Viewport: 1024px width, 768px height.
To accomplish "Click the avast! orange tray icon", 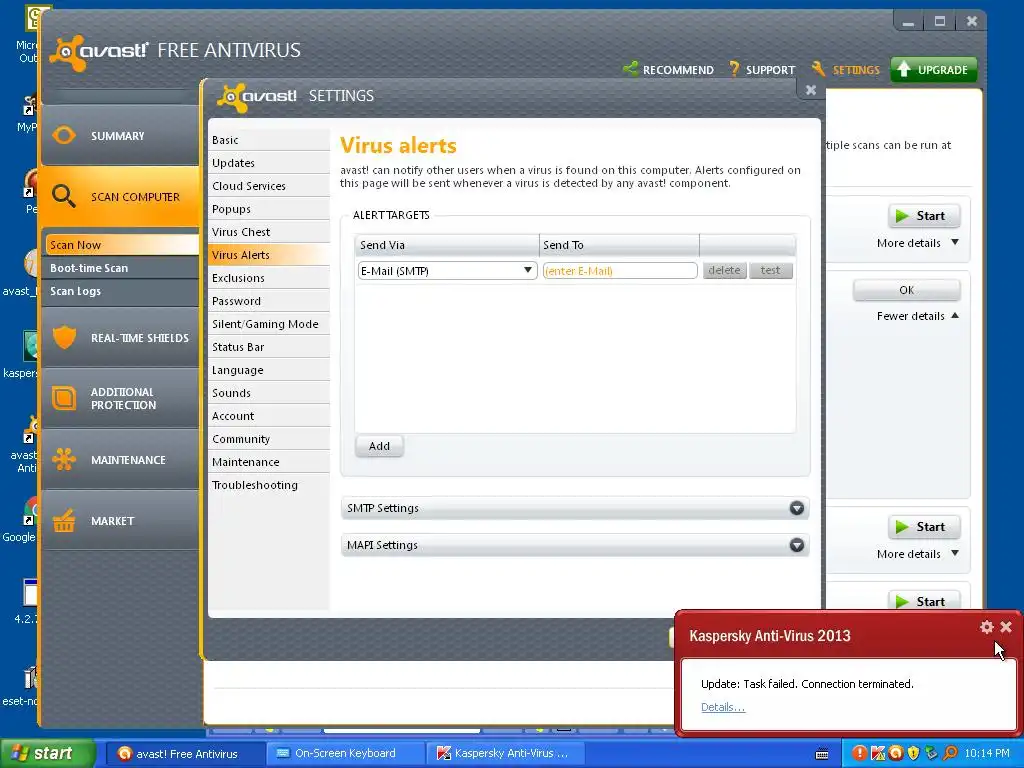I will click(895, 753).
